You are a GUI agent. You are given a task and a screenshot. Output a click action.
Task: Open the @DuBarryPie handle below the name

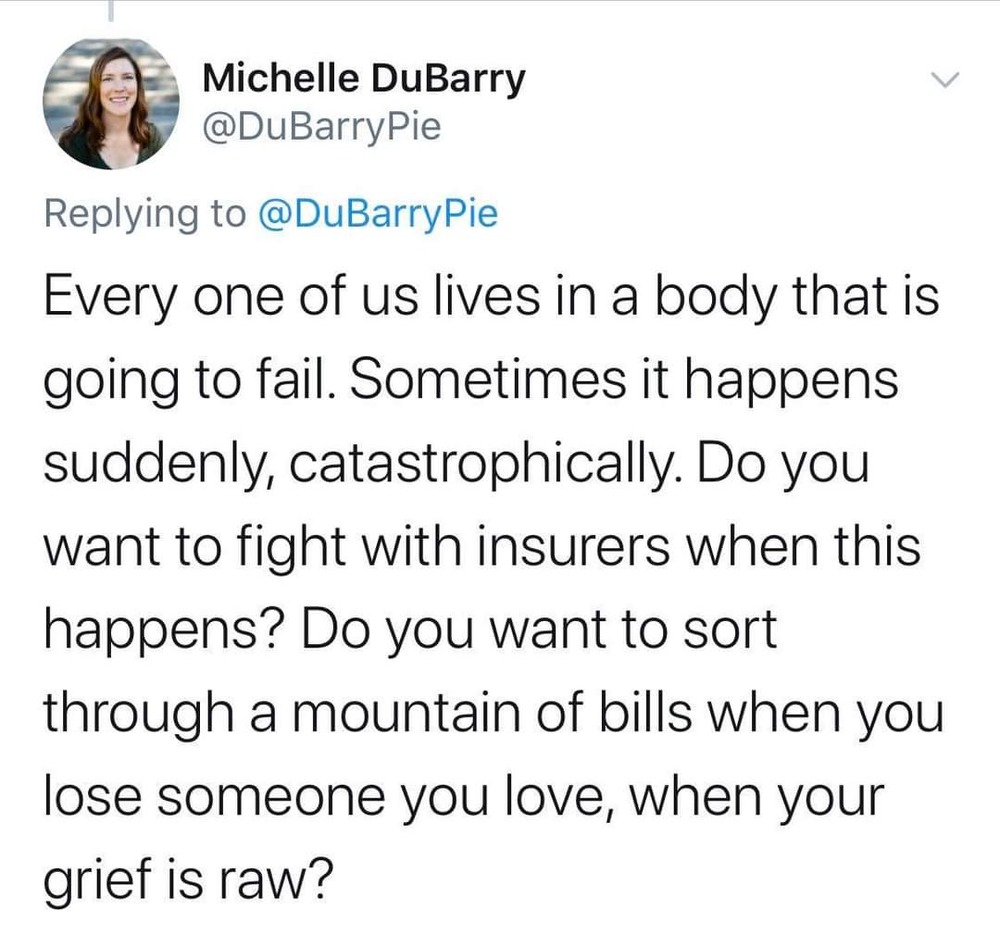click(321, 128)
